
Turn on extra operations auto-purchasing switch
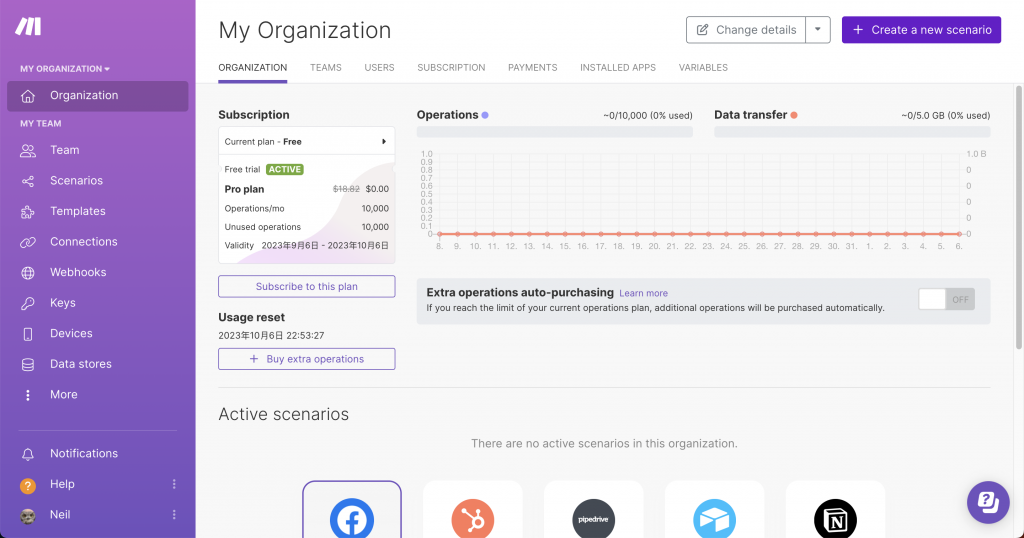point(946,300)
